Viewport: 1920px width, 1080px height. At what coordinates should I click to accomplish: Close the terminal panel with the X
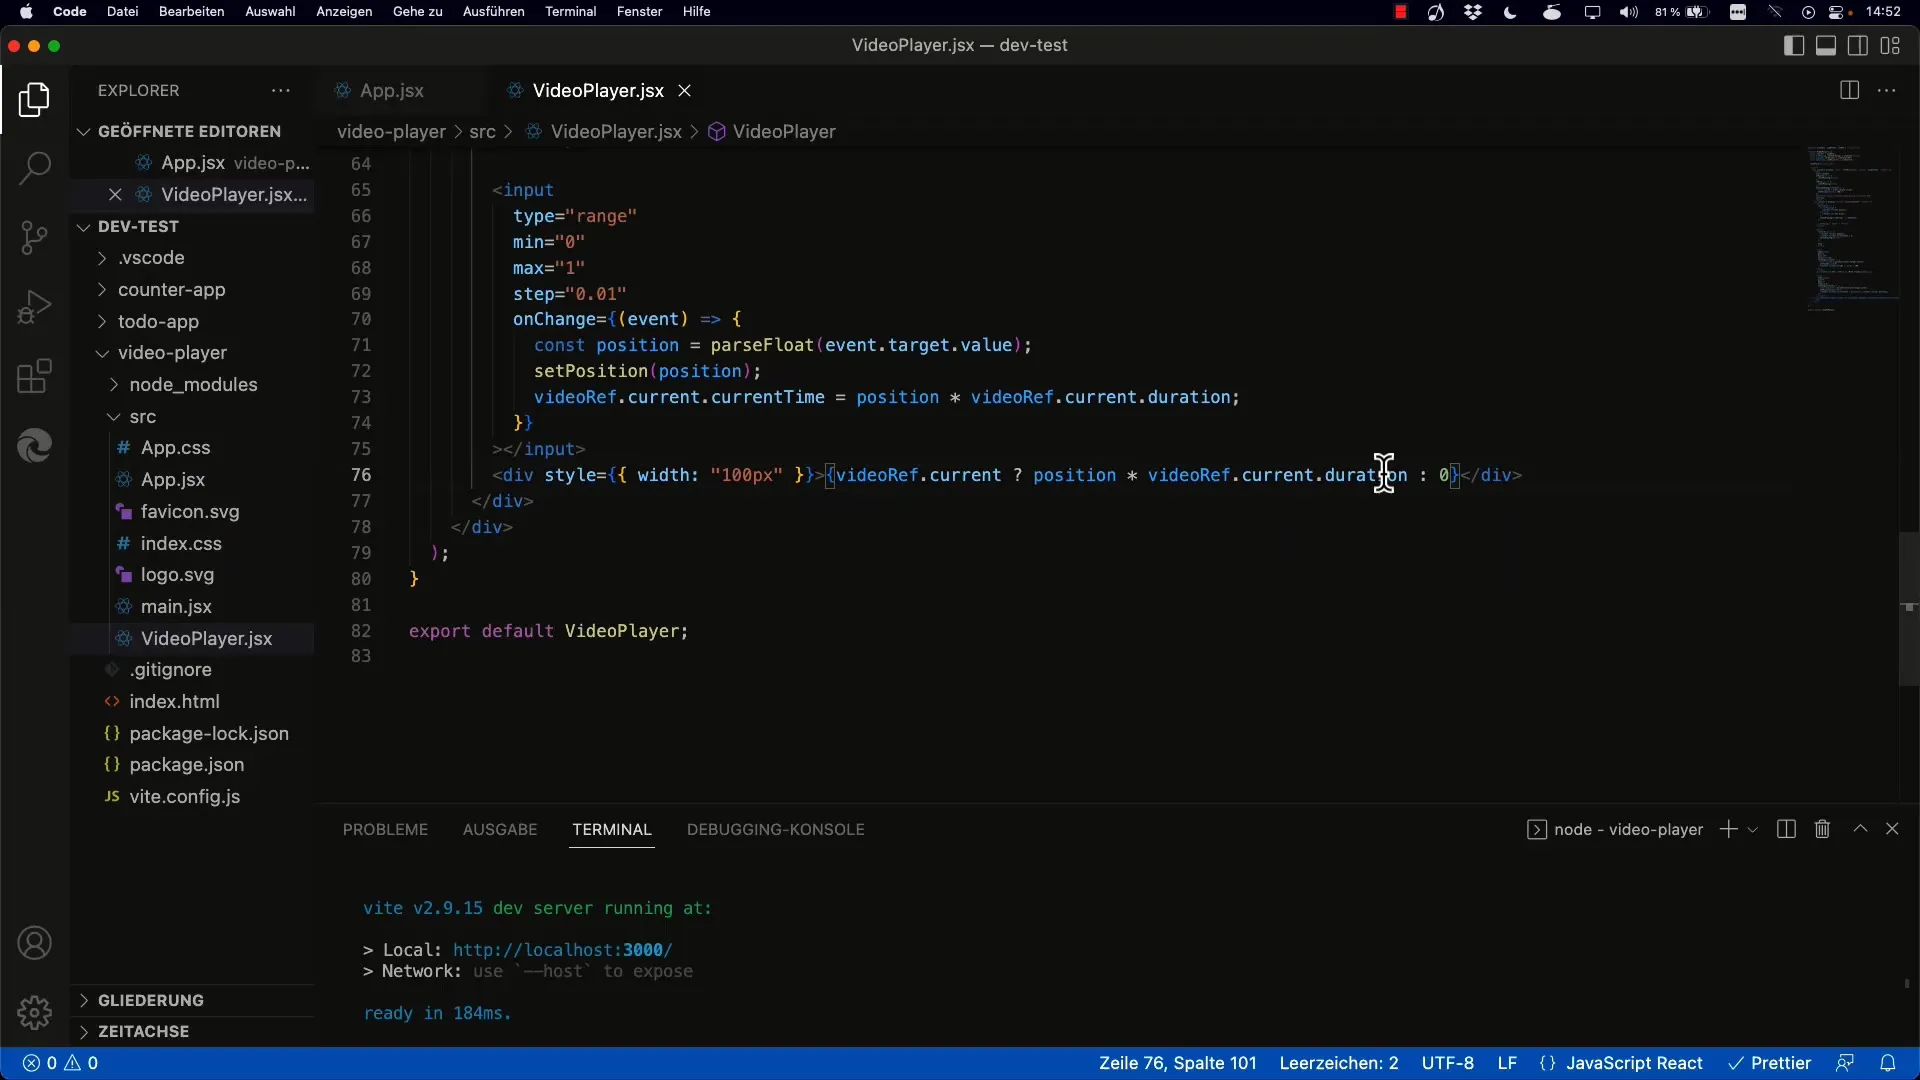[1892, 829]
